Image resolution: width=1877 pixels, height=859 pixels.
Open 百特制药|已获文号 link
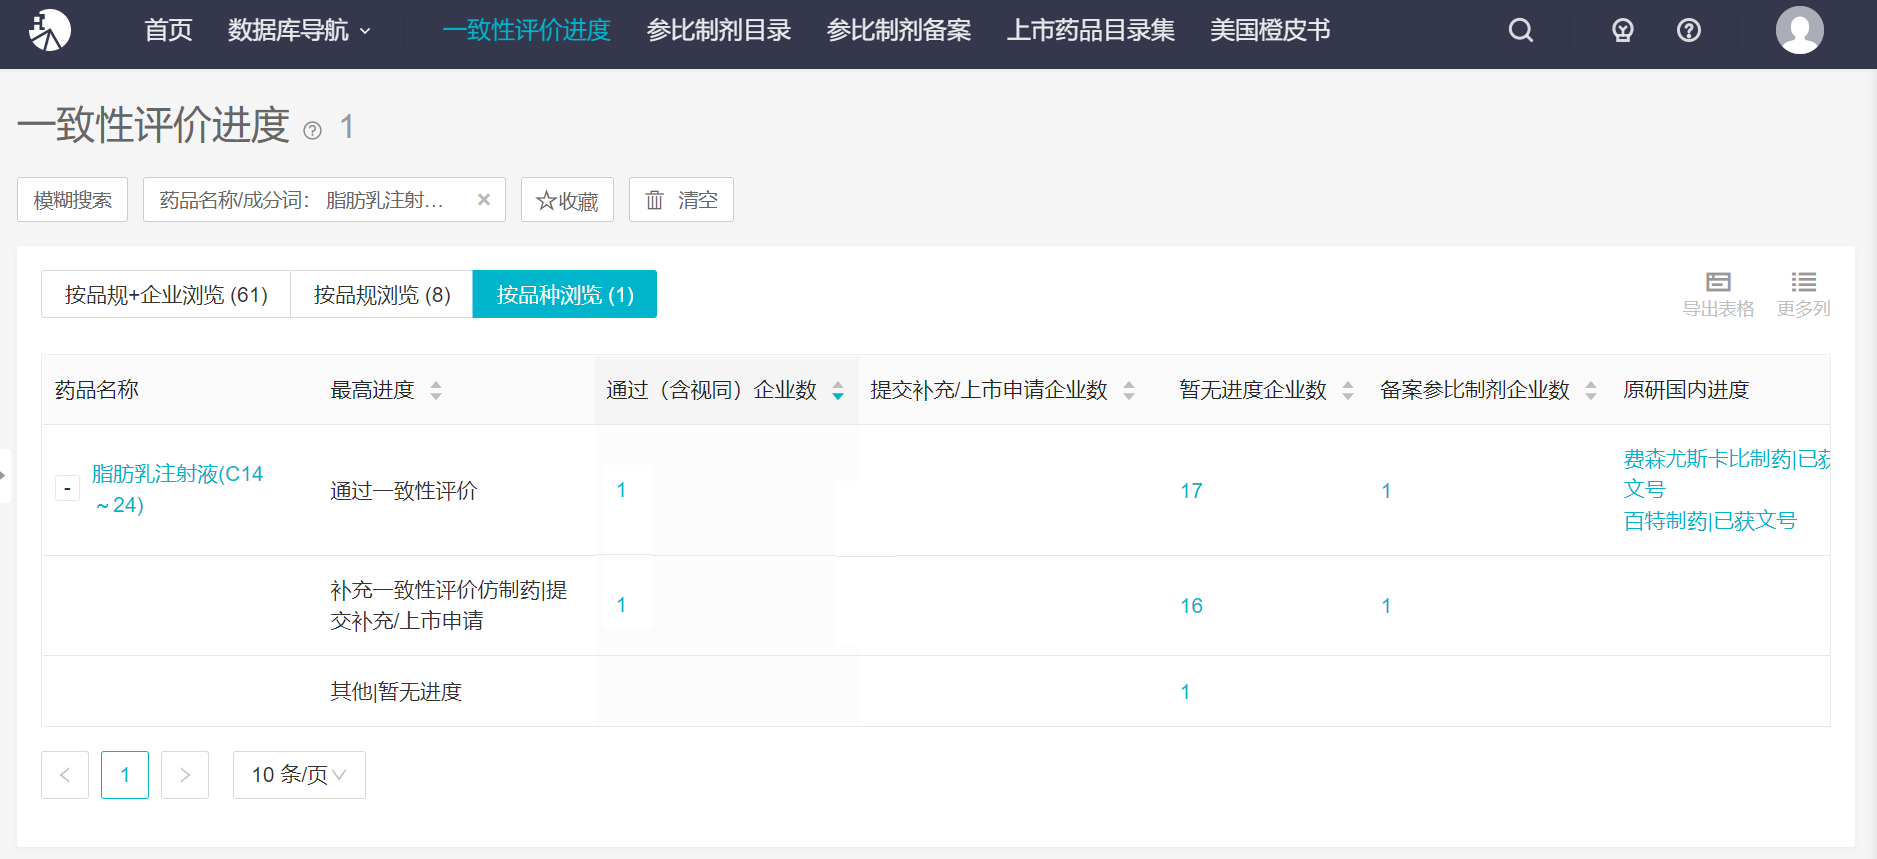(x=1710, y=521)
